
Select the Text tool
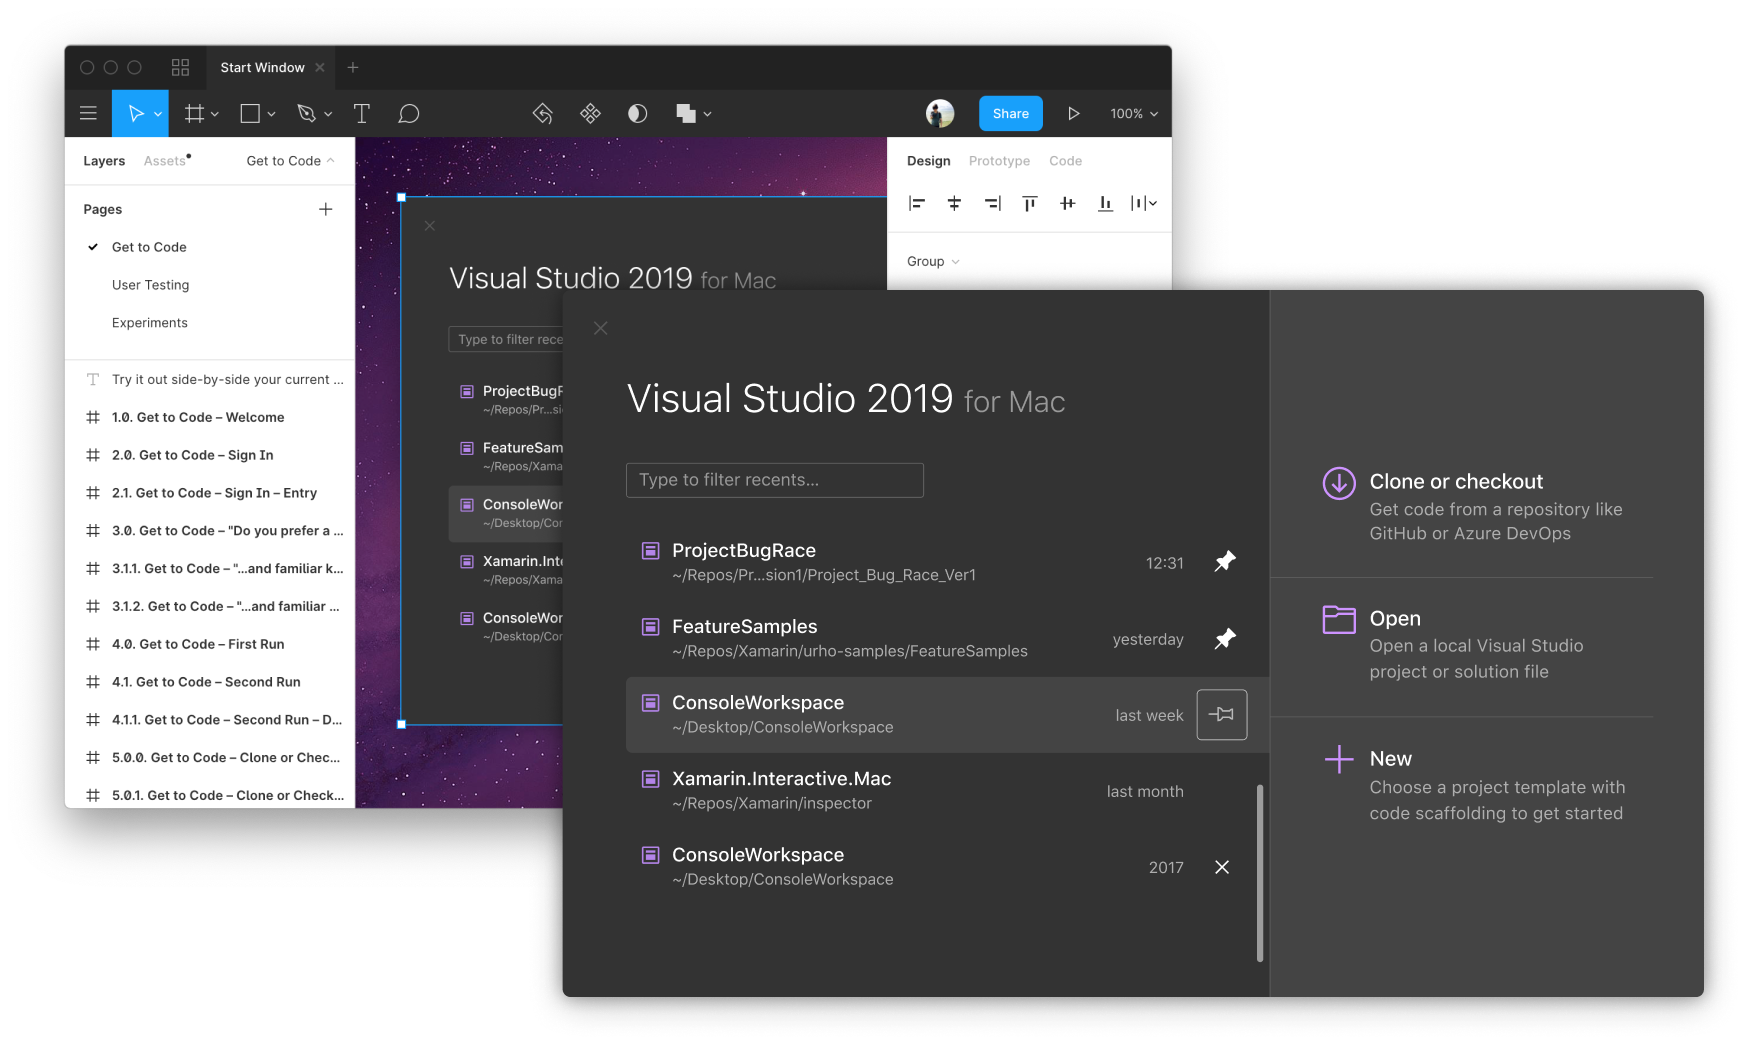point(361,113)
